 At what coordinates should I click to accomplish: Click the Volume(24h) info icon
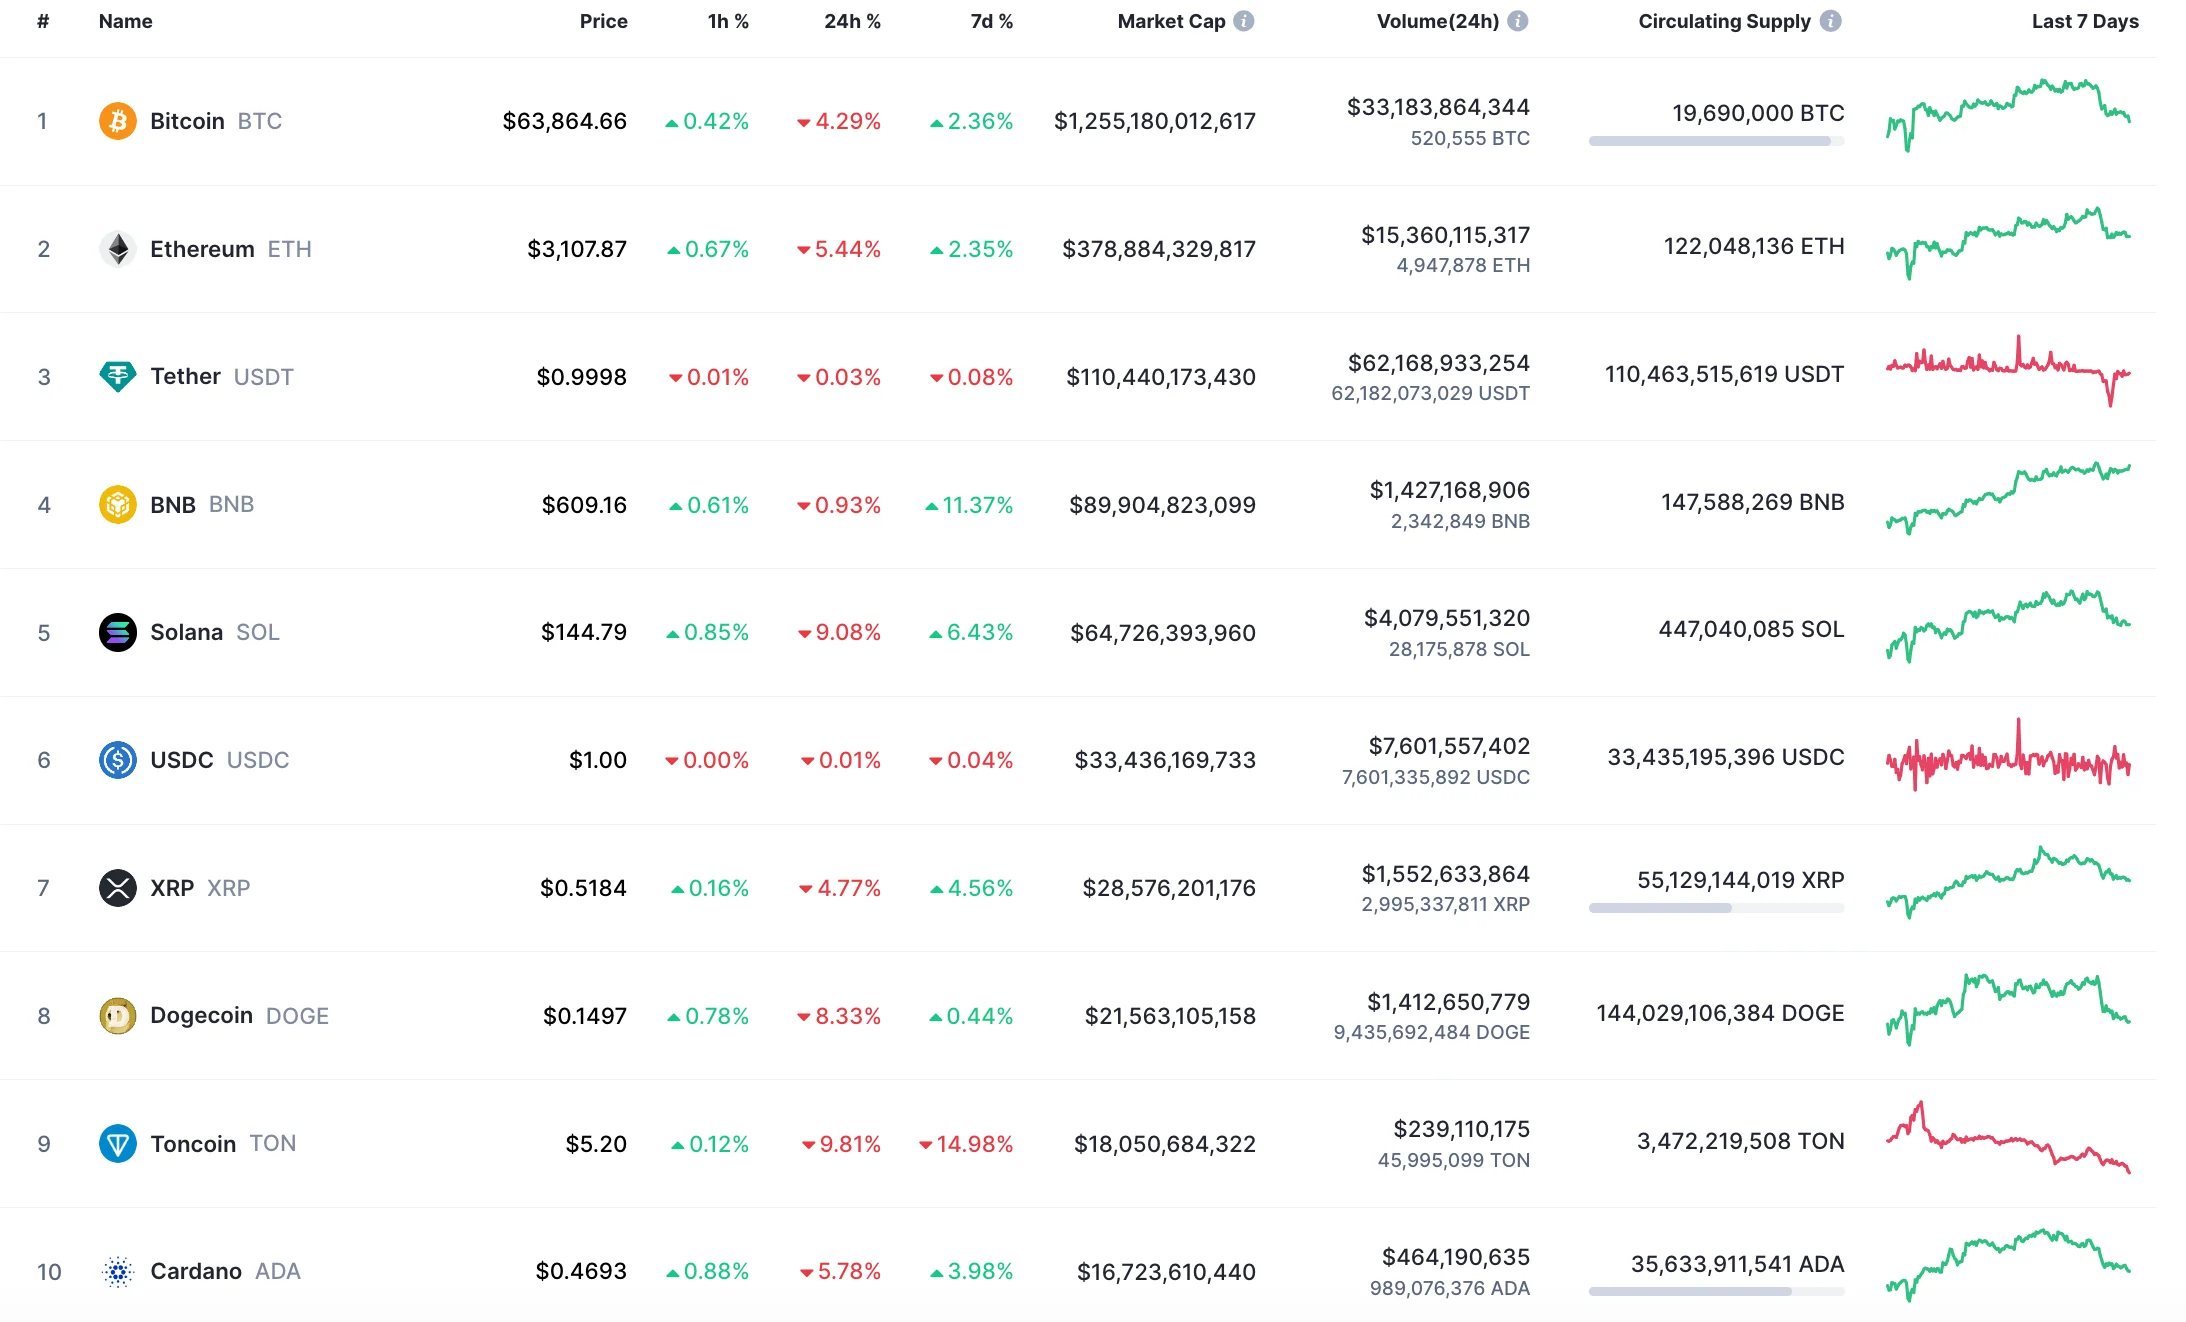(1517, 21)
